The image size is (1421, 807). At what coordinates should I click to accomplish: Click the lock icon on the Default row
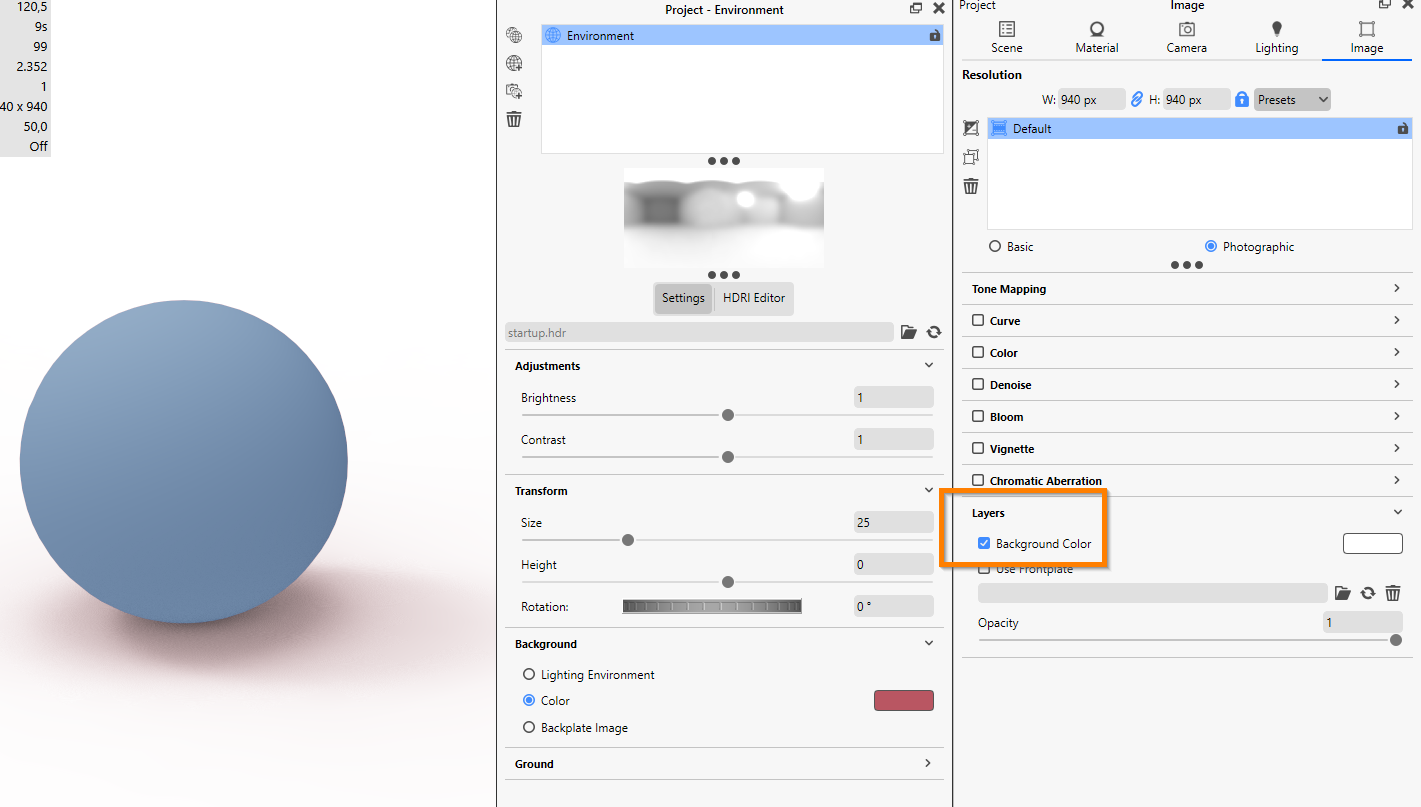[x=1403, y=128]
